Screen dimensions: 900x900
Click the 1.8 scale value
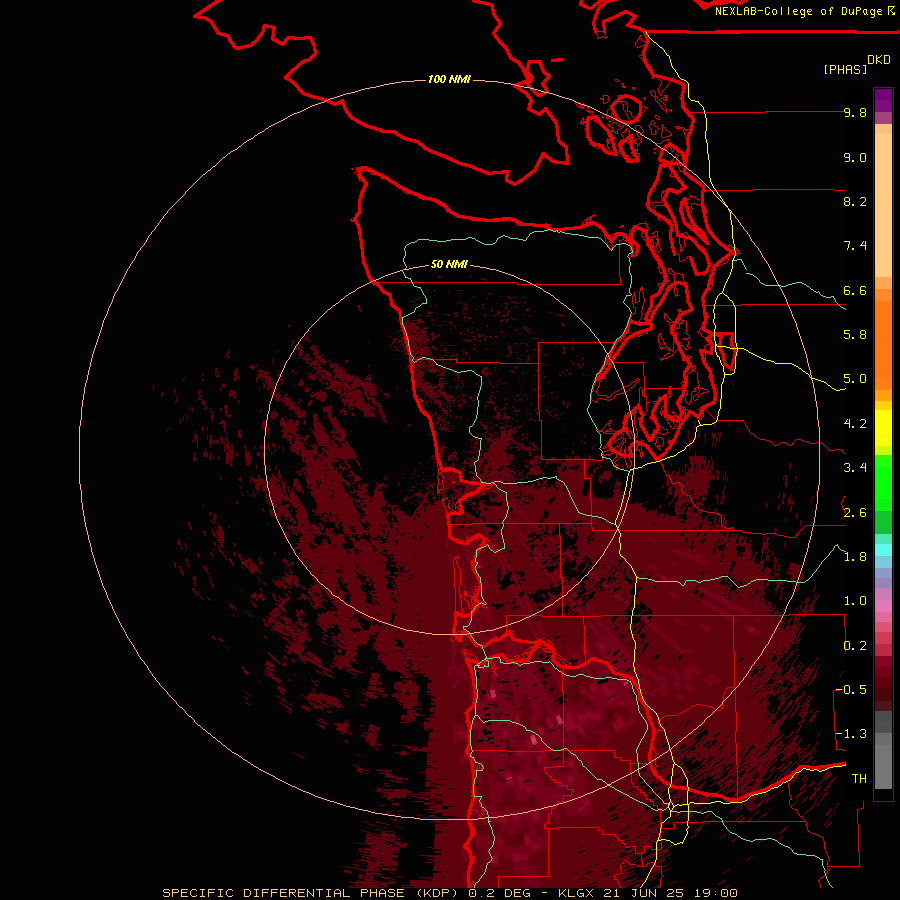click(x=855, y=557)
